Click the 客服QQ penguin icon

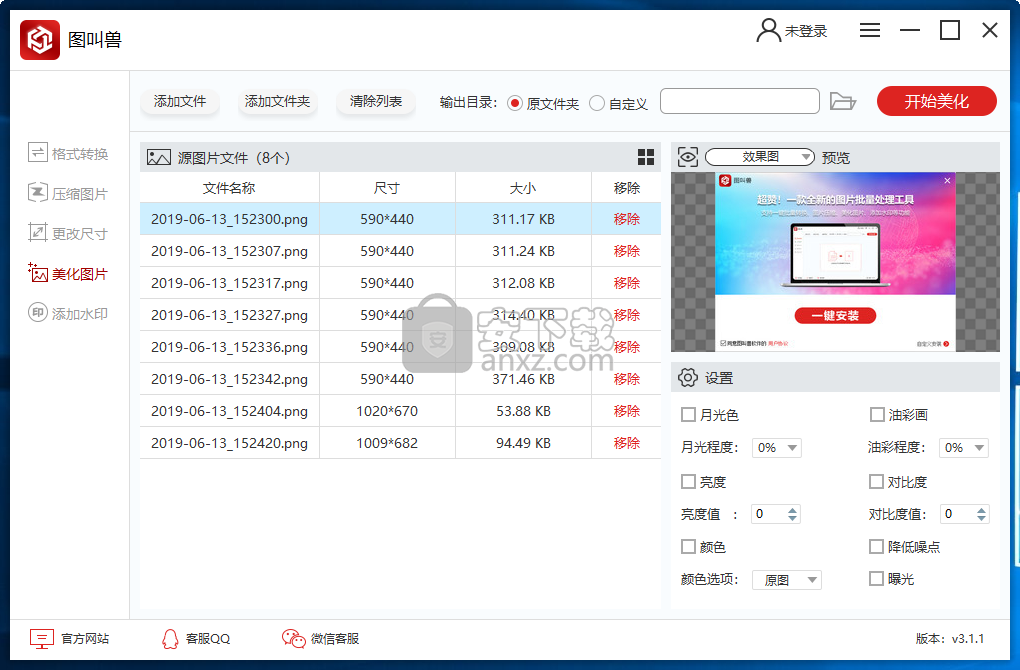[170, 639]
